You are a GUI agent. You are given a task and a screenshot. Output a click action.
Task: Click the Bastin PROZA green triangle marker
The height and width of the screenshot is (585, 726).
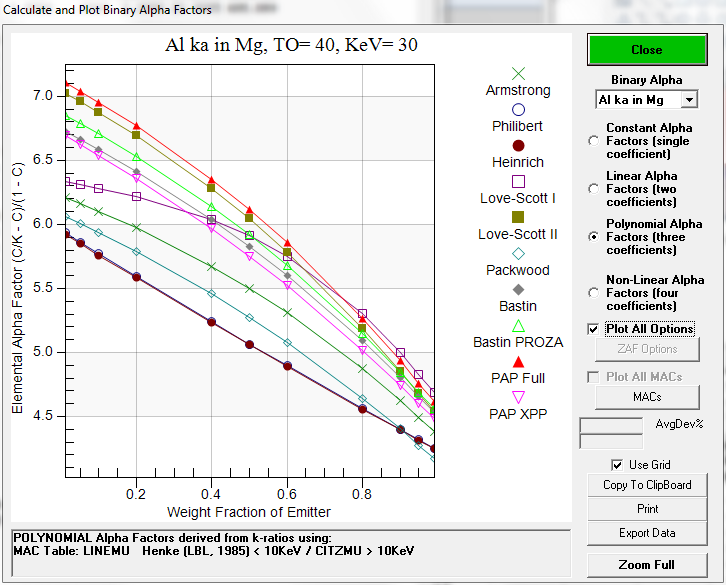pyautogui.click(x=518, y=325)
